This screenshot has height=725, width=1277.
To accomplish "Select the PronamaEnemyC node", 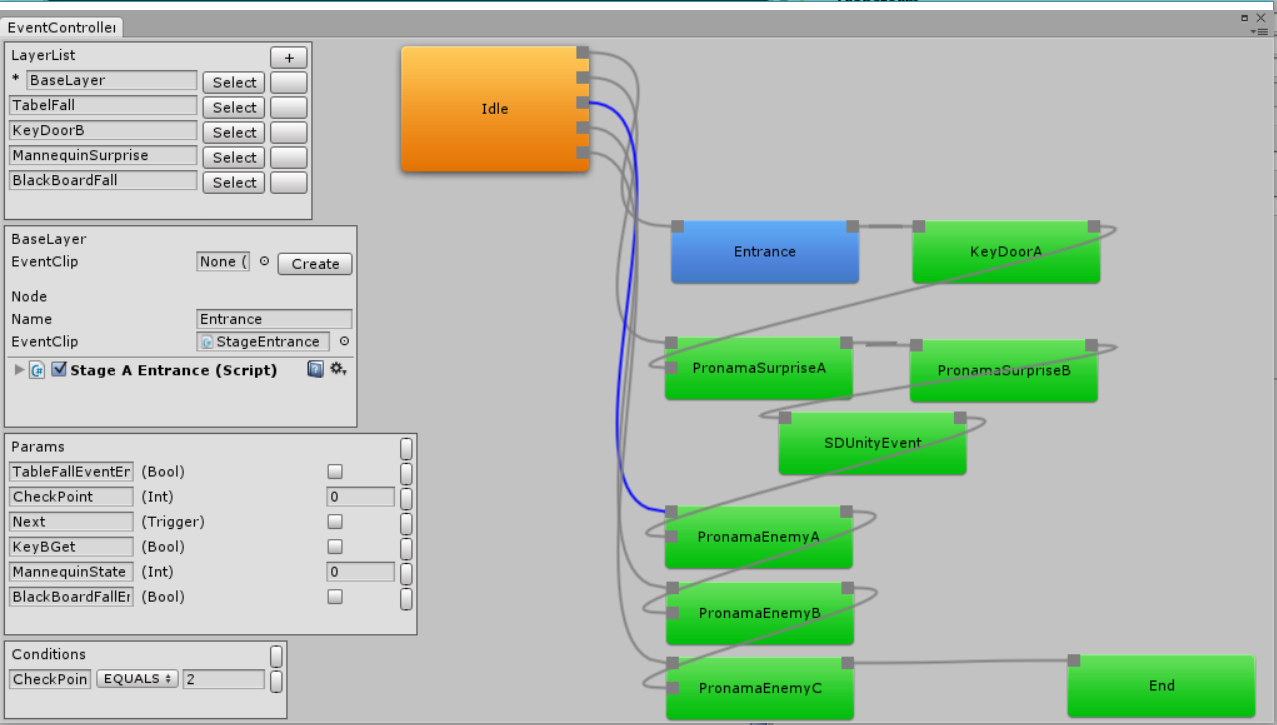I will [x=760, y=688].
